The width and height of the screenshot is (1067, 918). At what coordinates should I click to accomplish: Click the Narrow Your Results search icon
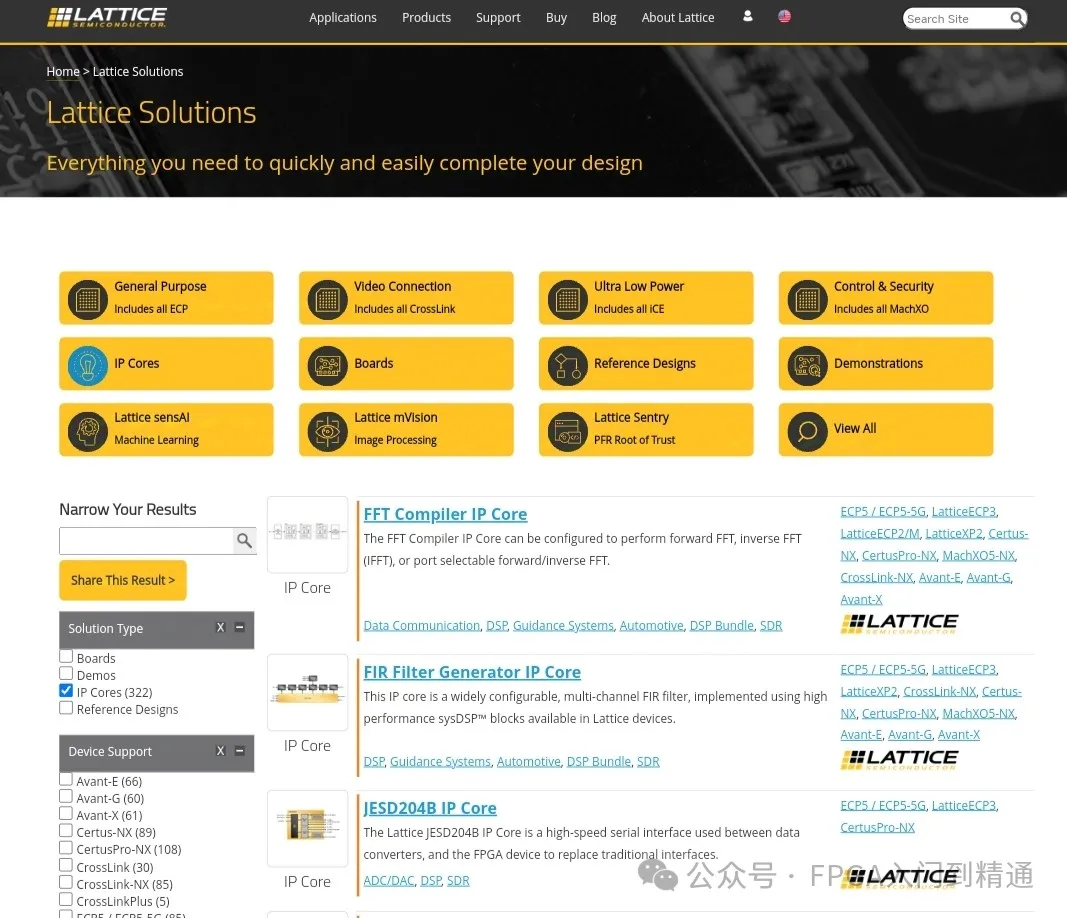(x=244, y=541)
